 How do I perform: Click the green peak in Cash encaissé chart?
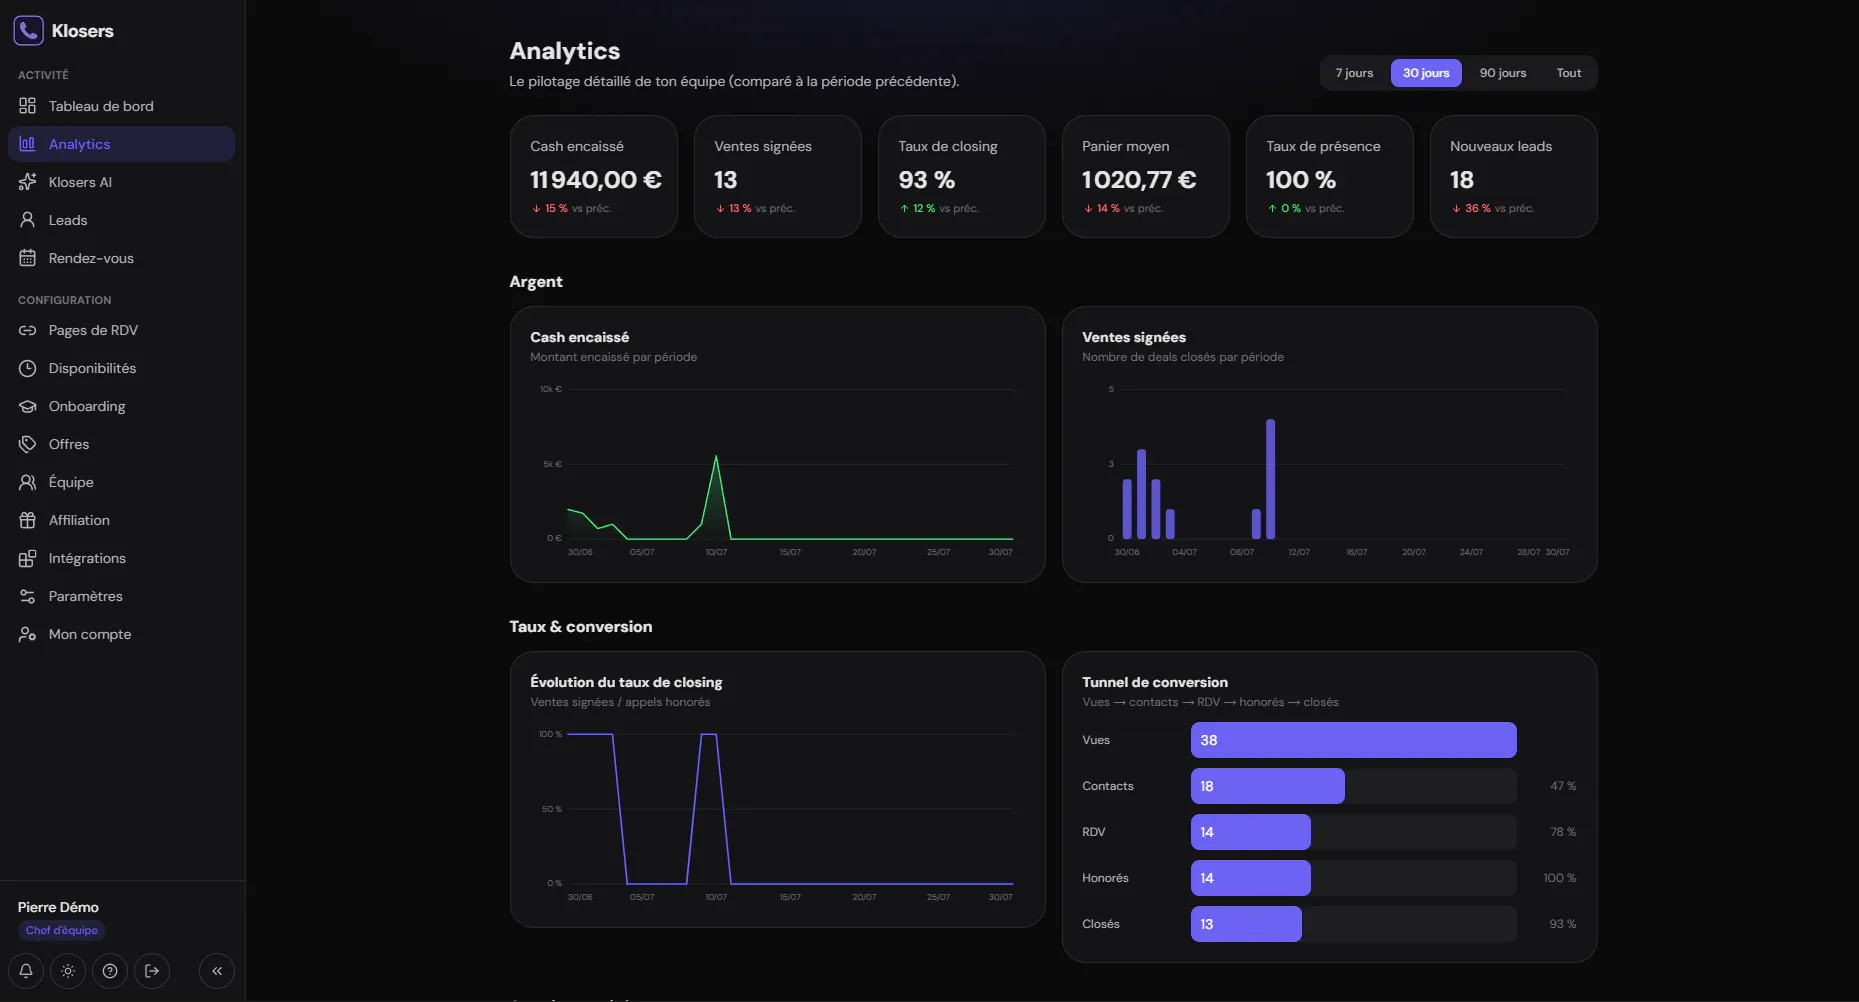716,458
